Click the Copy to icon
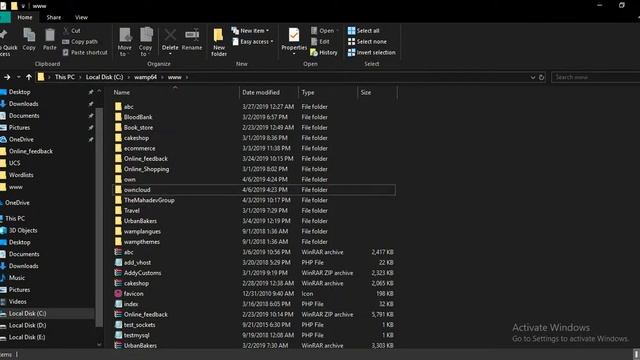Viewport: 640px width, 360px height. (146, 35)
